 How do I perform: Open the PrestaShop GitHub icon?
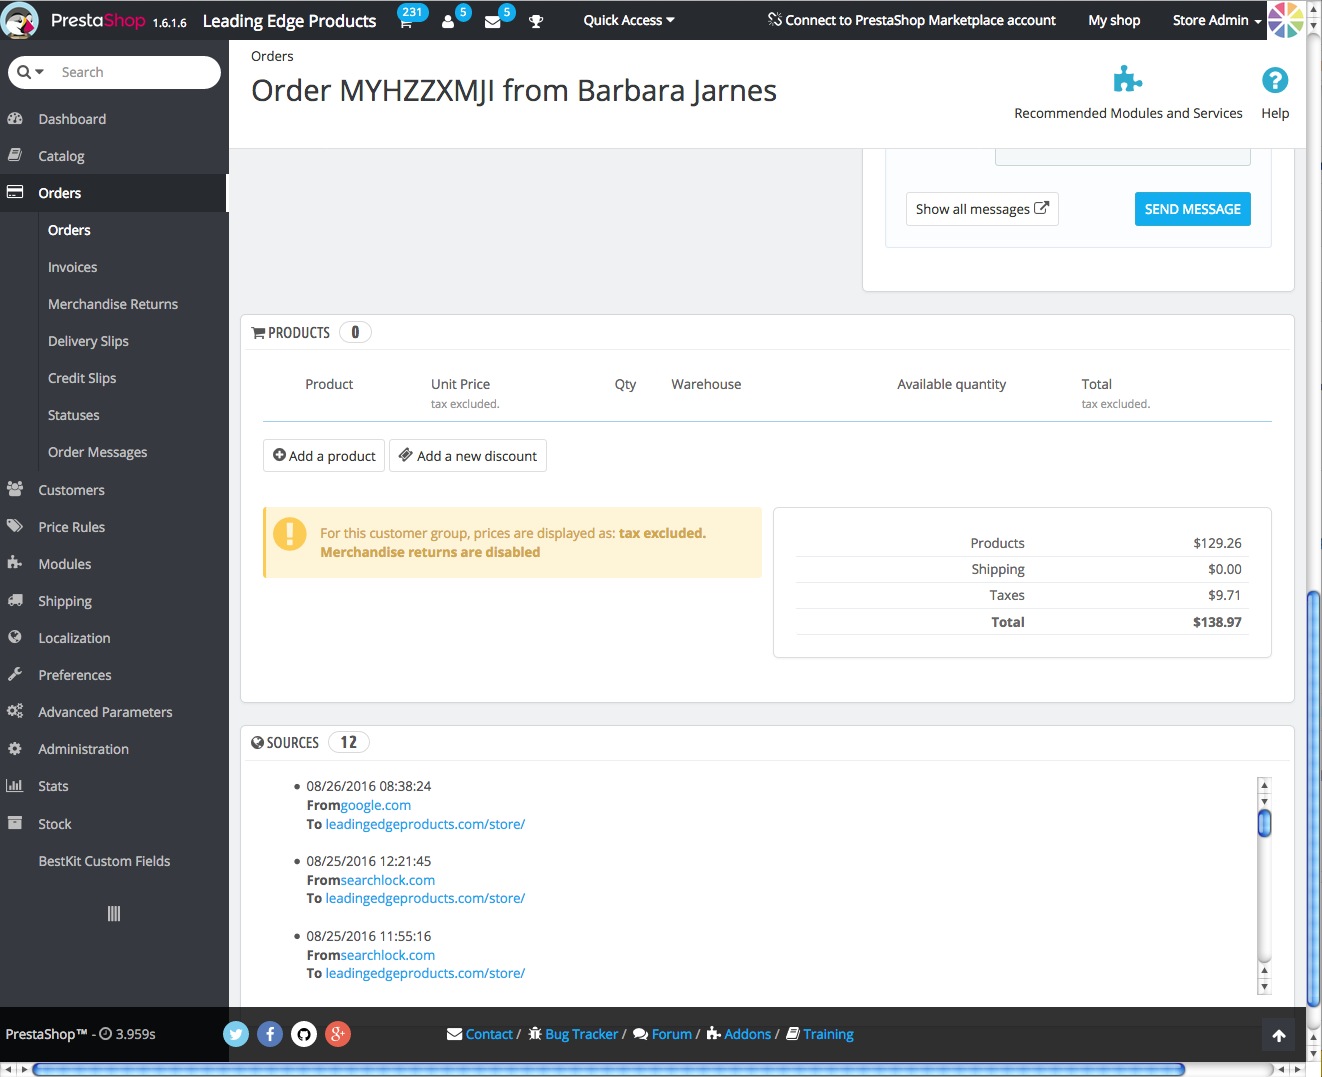point(304,1034)
